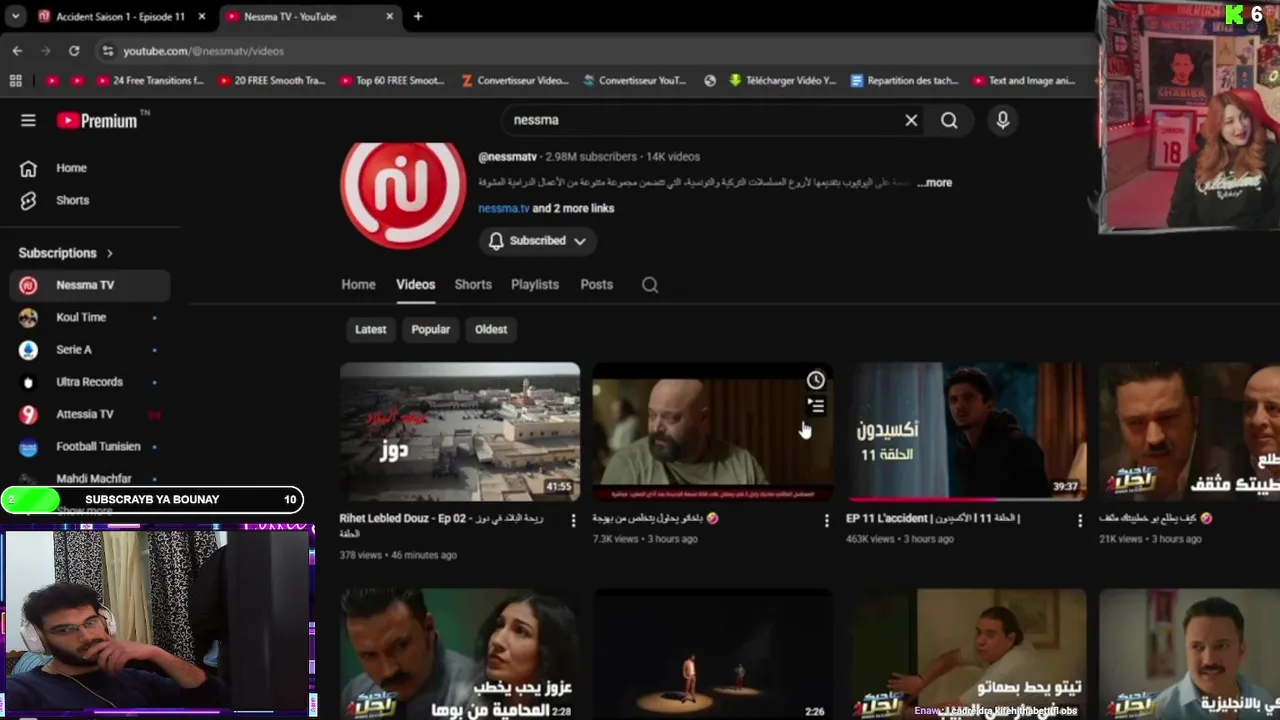Open the Shorts icon in the sidebar

[28, 200]
